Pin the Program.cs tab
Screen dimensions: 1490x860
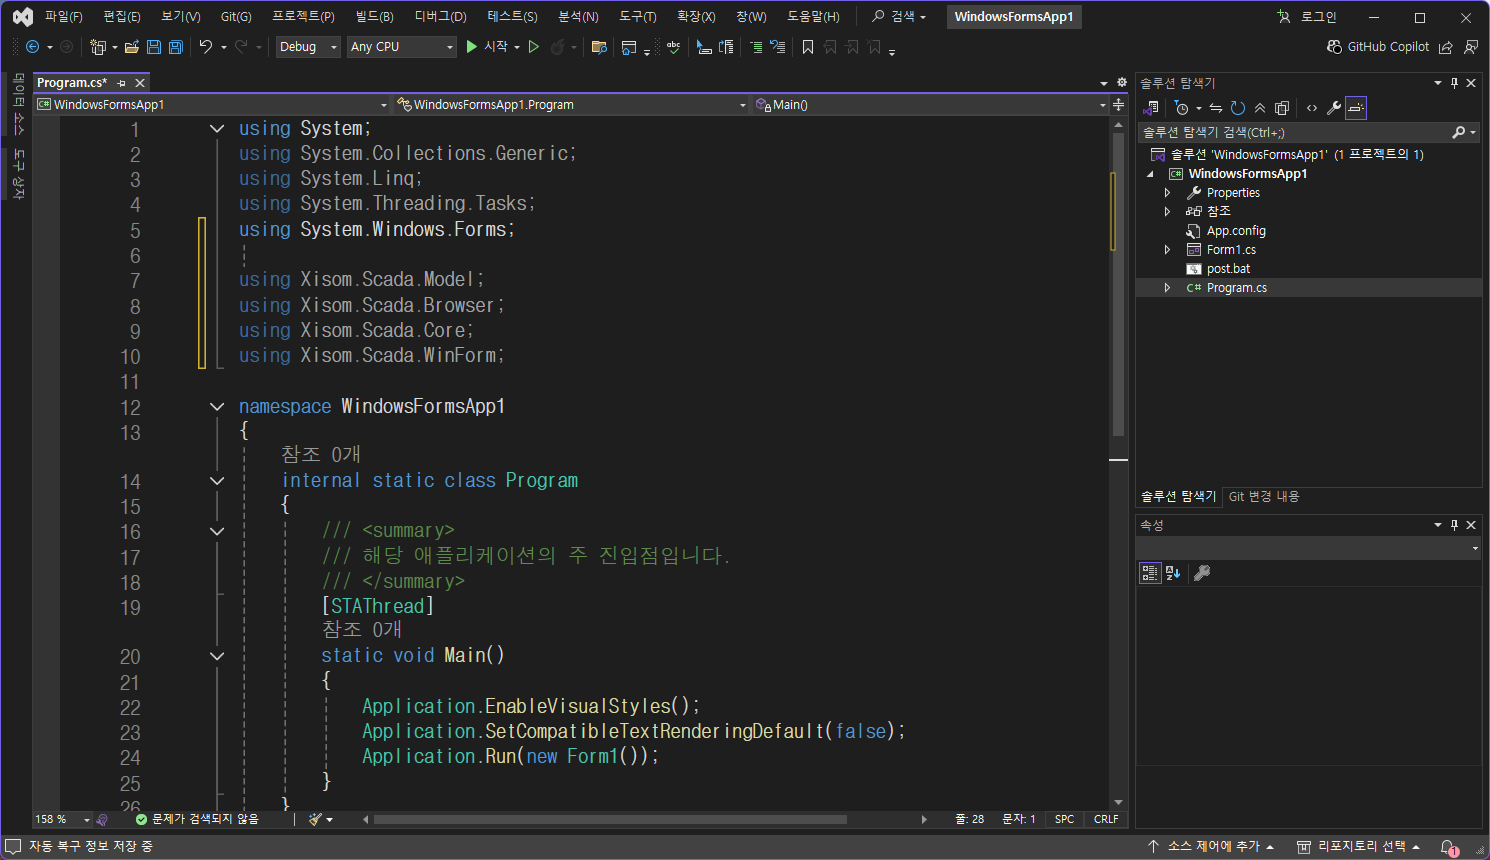point(122,83)
